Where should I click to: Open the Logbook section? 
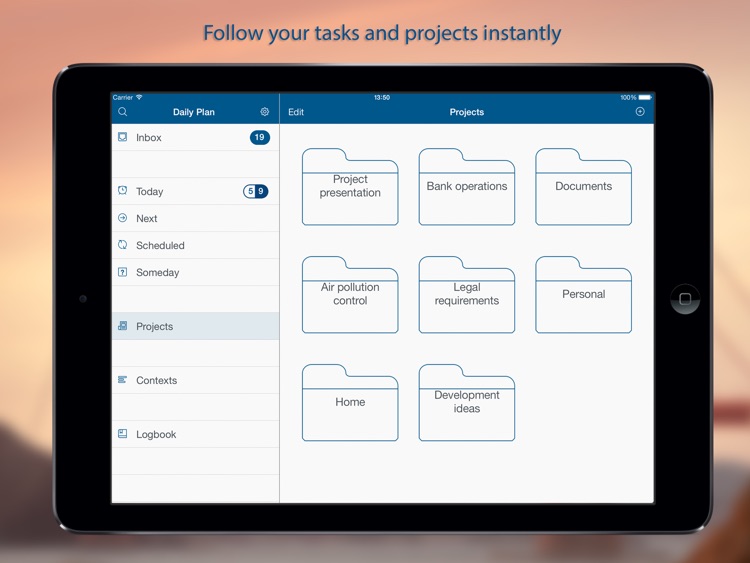[x=195, y=434]
